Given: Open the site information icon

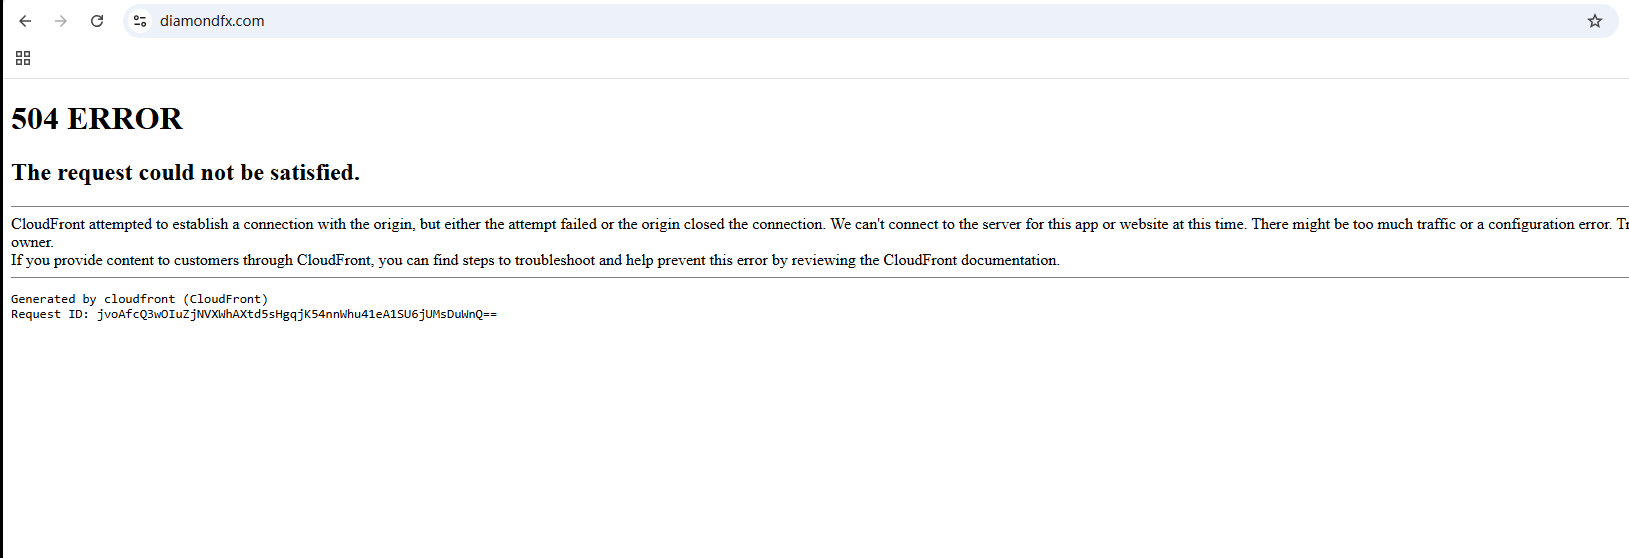Looking at the screenshot, I should click(140, 21).
